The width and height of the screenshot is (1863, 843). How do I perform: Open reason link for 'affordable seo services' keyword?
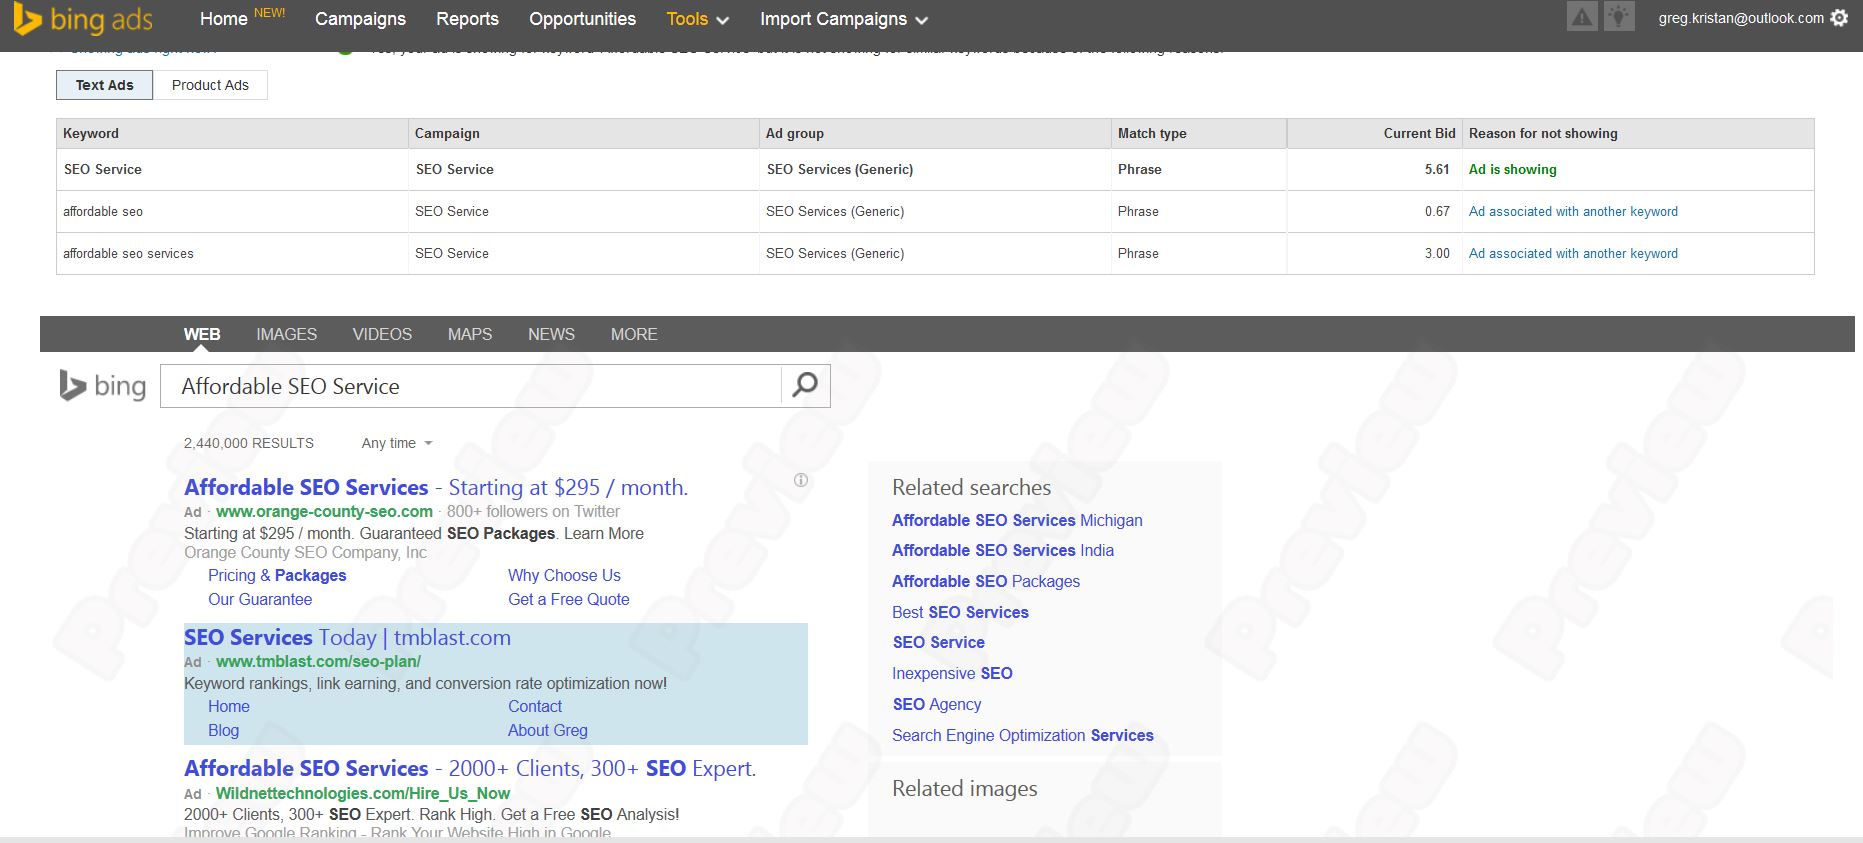point(1573,253)
